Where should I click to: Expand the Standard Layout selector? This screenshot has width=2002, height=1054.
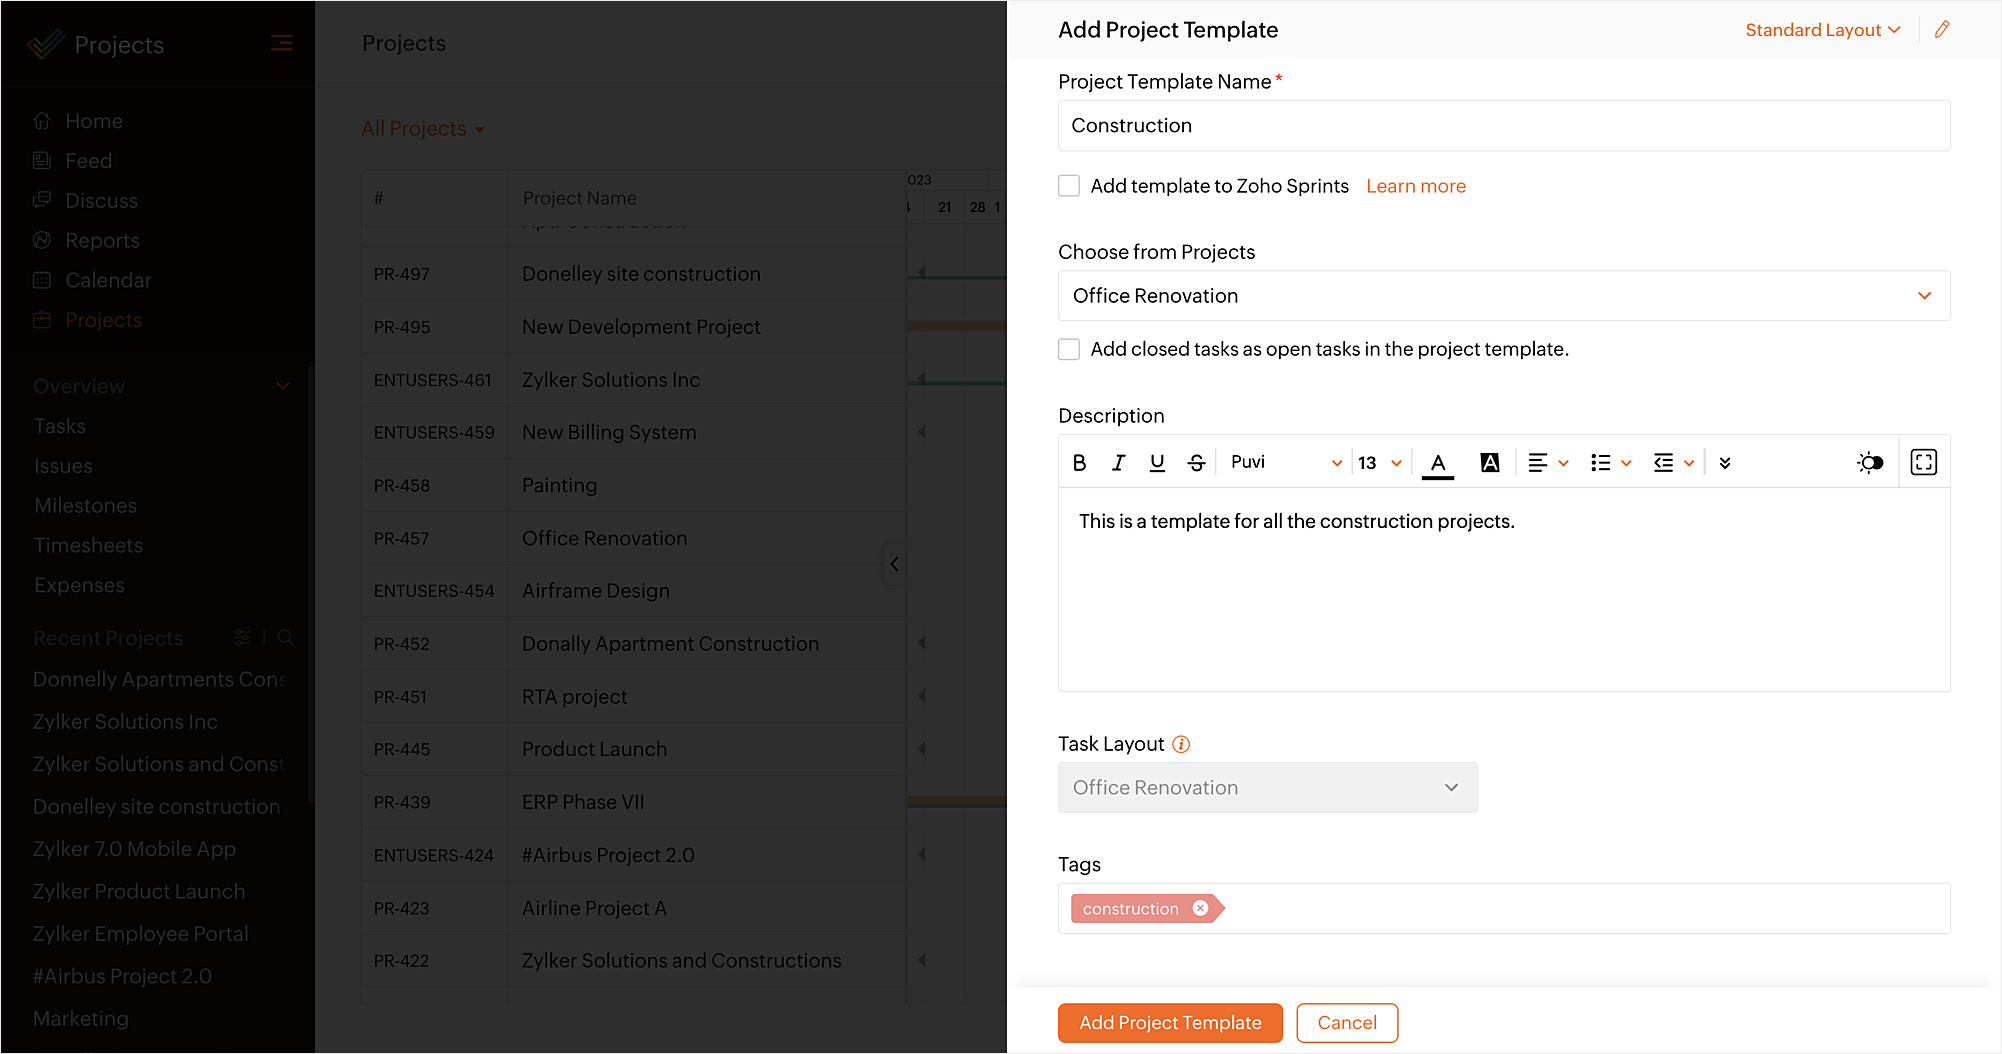pyautogui.click(x=1822, y=30)
